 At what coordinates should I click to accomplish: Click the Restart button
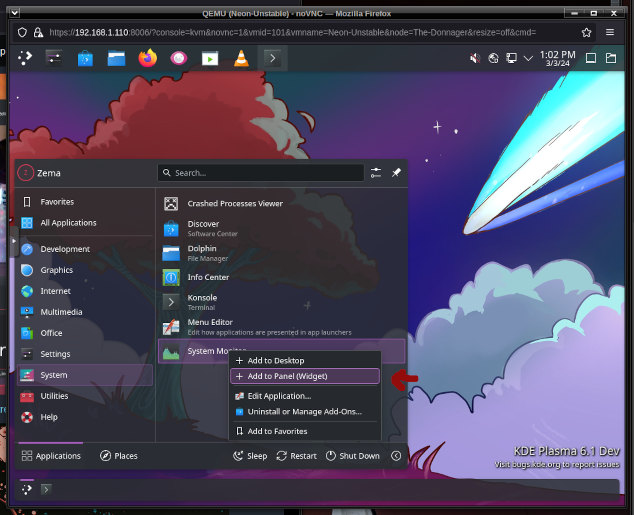point(296,456)
